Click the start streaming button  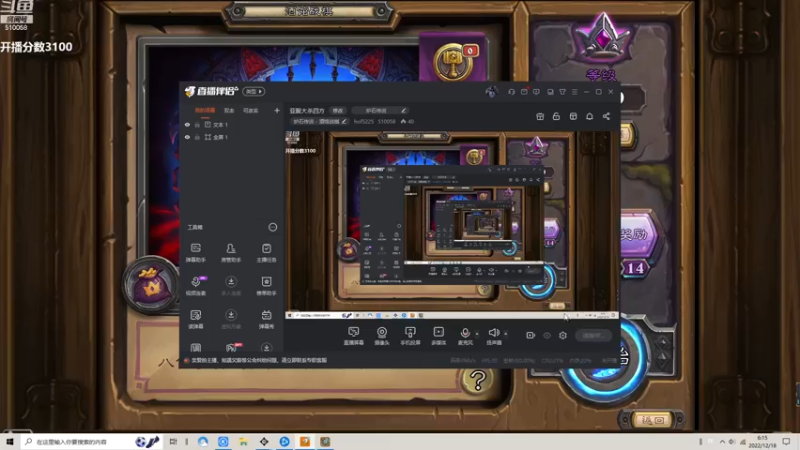point(593,335)
